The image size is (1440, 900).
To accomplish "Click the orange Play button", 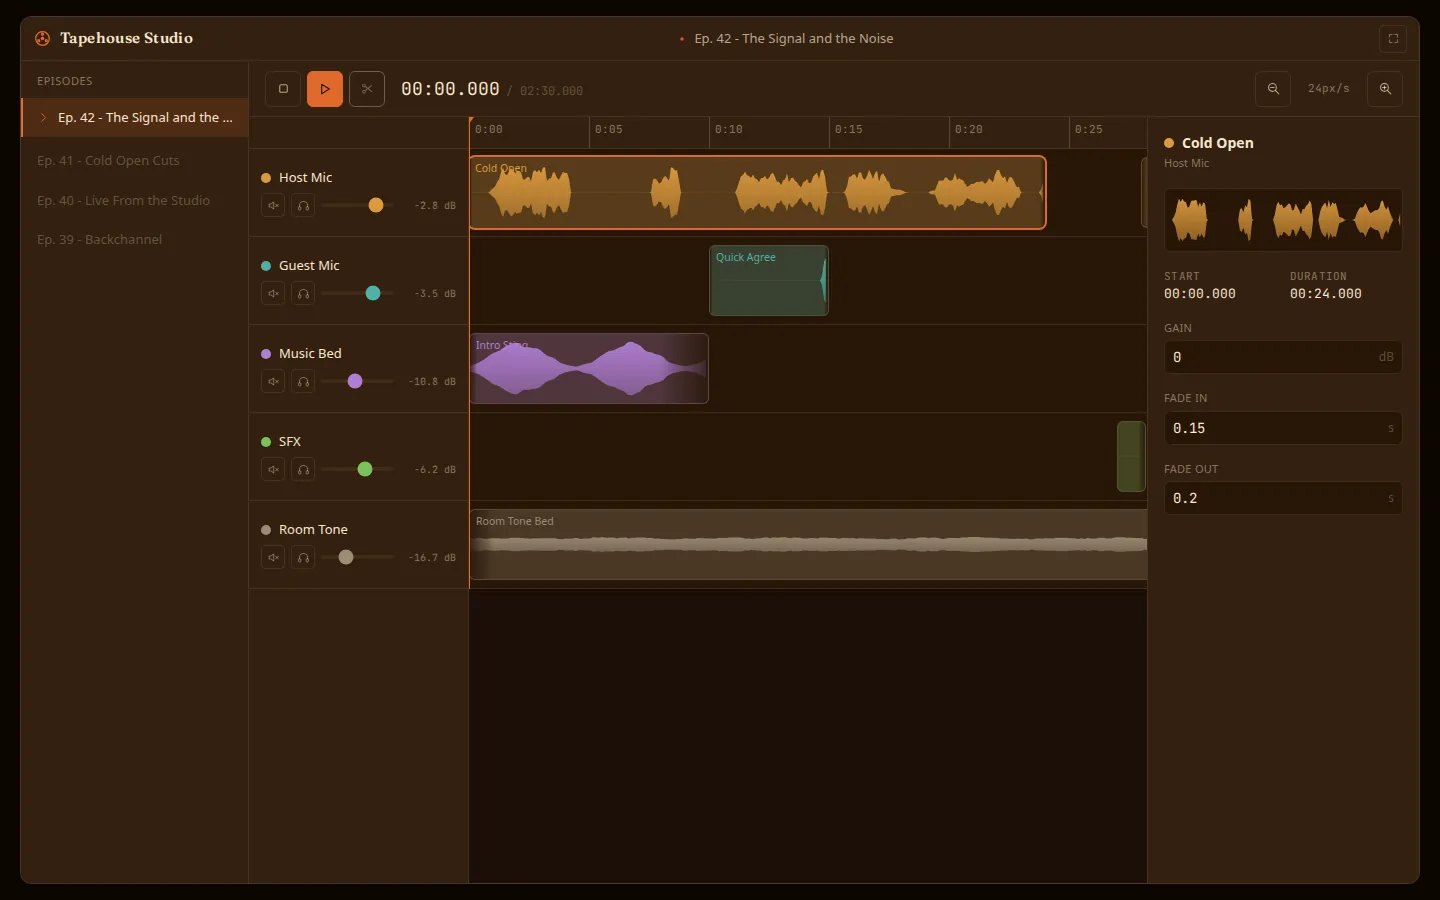I will click(325, 89).
